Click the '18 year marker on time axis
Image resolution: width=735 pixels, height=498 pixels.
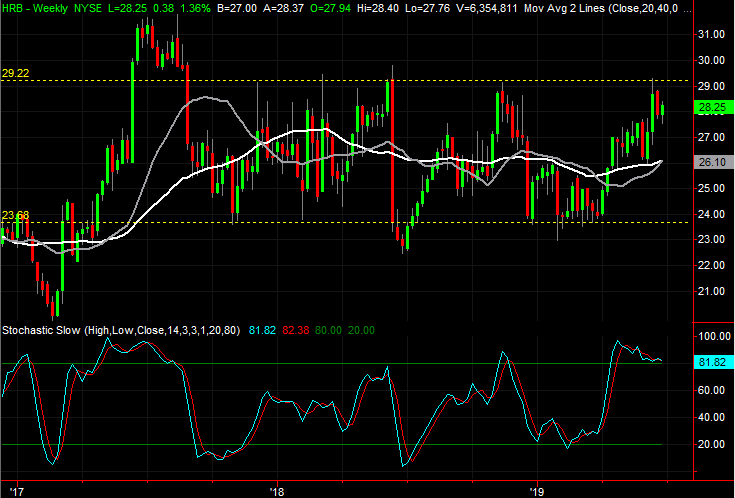click(x=277, y=491)
